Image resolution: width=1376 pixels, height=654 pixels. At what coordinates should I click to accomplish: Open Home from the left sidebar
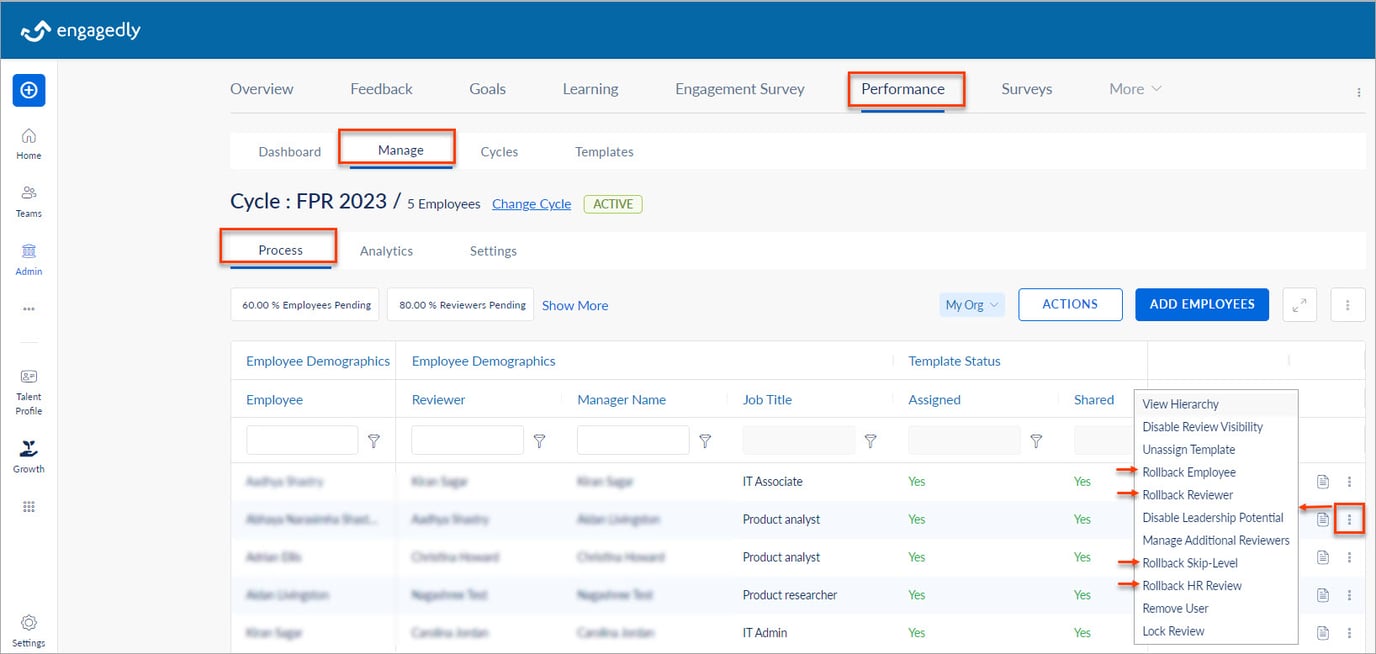(29, 143)
